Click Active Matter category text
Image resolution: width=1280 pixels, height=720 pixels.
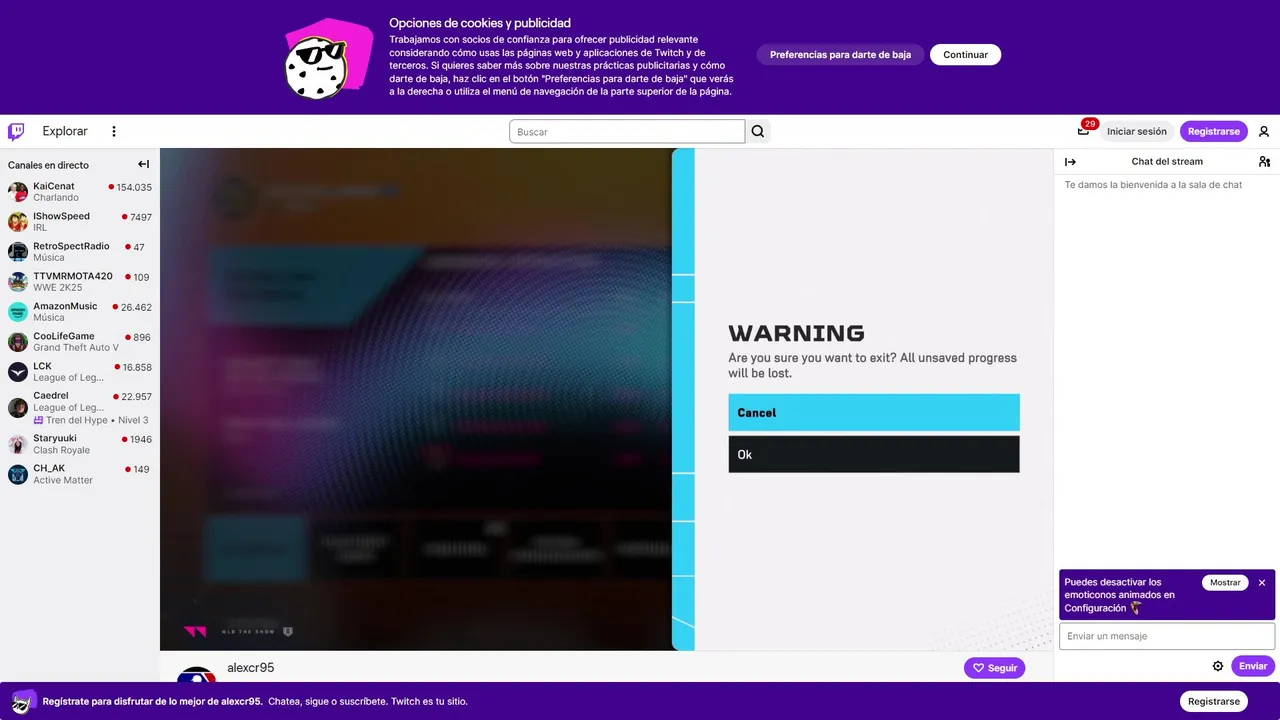point(63,480)
